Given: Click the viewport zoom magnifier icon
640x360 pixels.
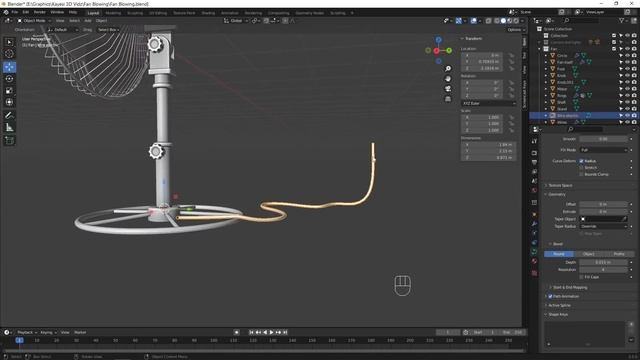Looking at the screenshot, I should pos(448,69).
